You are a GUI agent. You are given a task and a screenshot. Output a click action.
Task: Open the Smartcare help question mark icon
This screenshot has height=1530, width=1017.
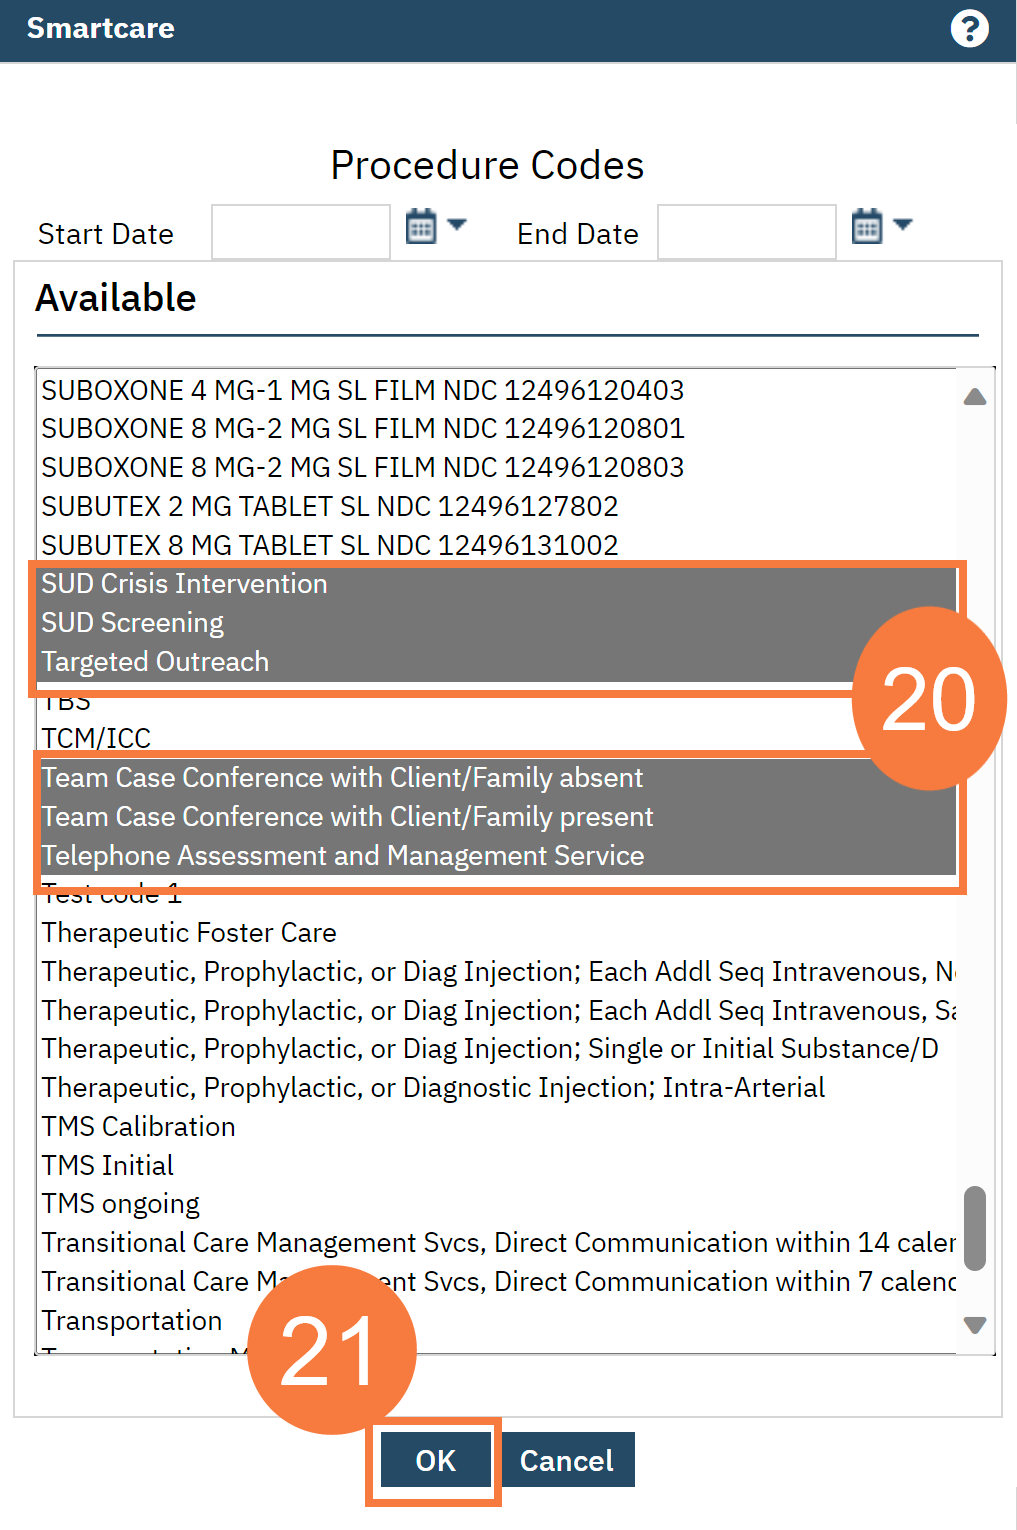click(x=969, y=29)
